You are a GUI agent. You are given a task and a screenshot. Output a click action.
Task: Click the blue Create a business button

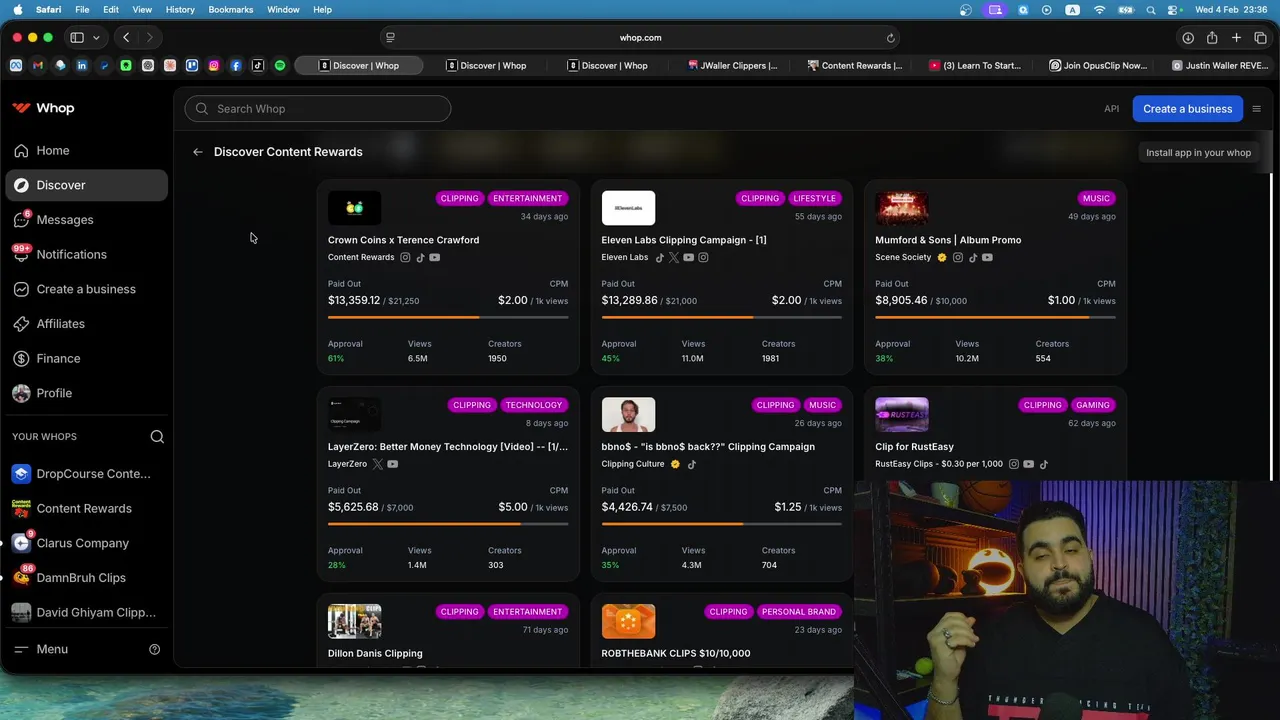[1187, 109]
